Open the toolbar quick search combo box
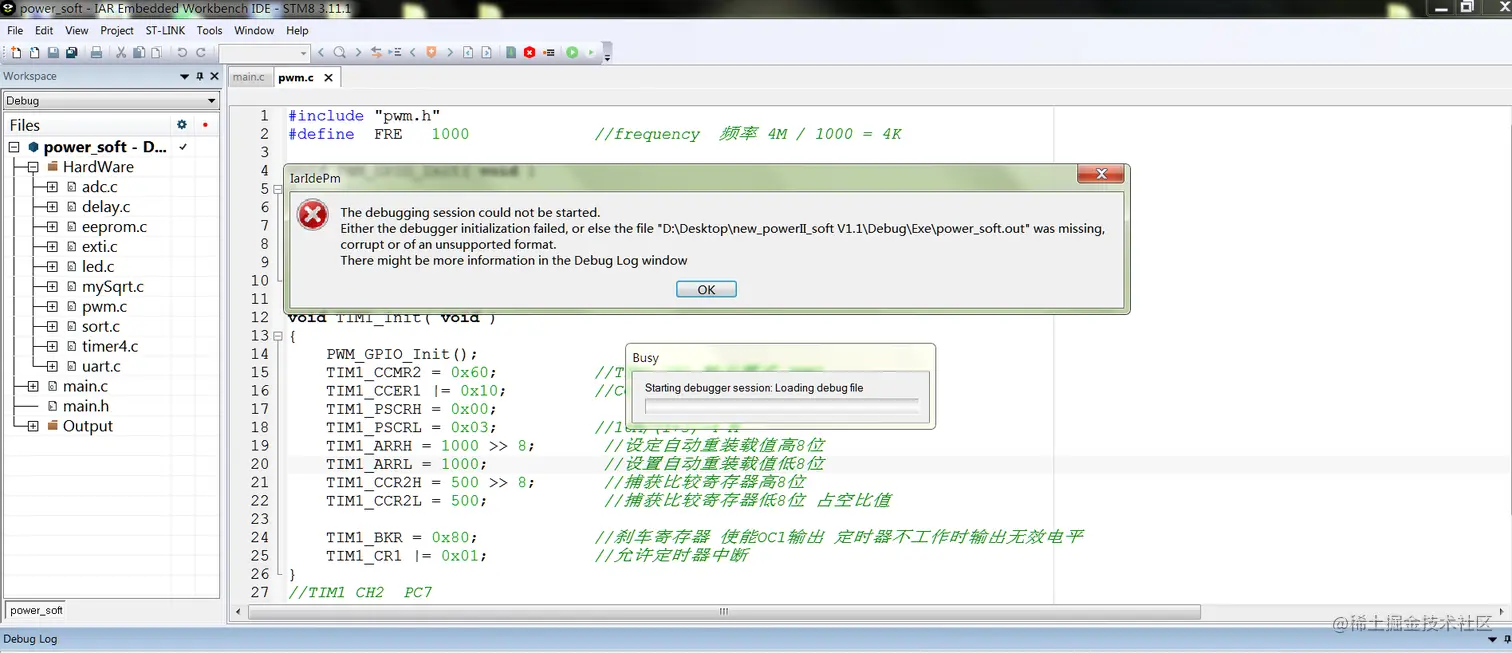1512x653 pixels. tap(264, 52)
